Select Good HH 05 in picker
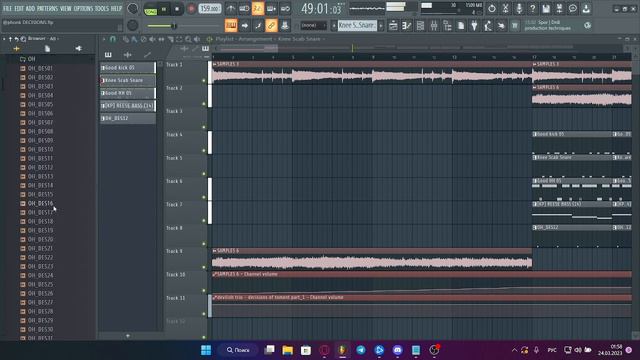Screen dimensions: 640x360 pyautogui.click(x=128, y=93)
